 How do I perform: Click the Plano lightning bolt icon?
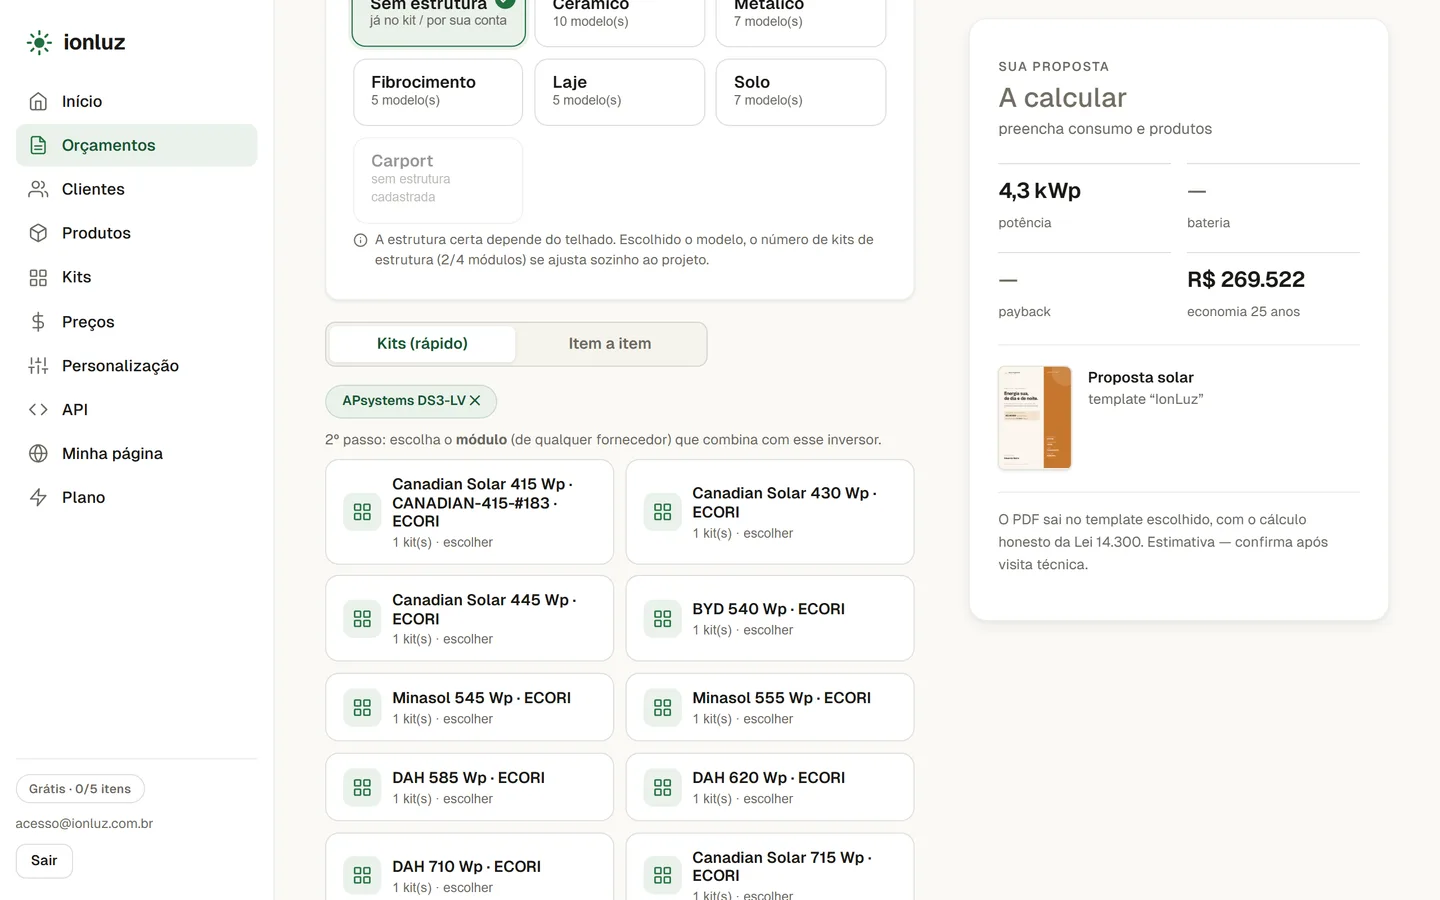pos(38,497)
